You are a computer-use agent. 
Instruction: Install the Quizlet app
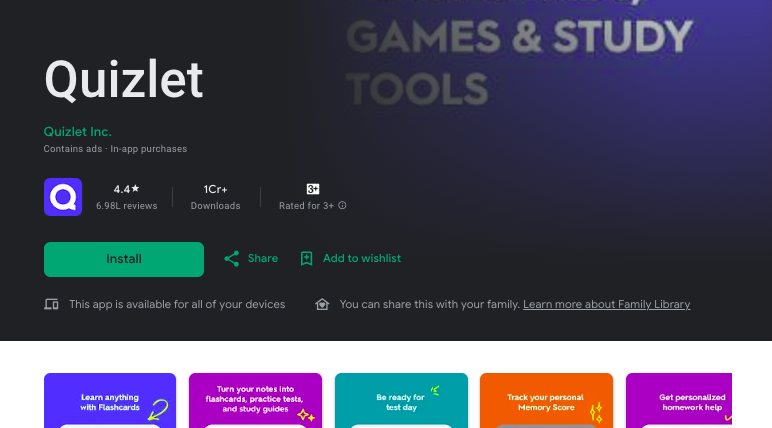tap(124, 259)
